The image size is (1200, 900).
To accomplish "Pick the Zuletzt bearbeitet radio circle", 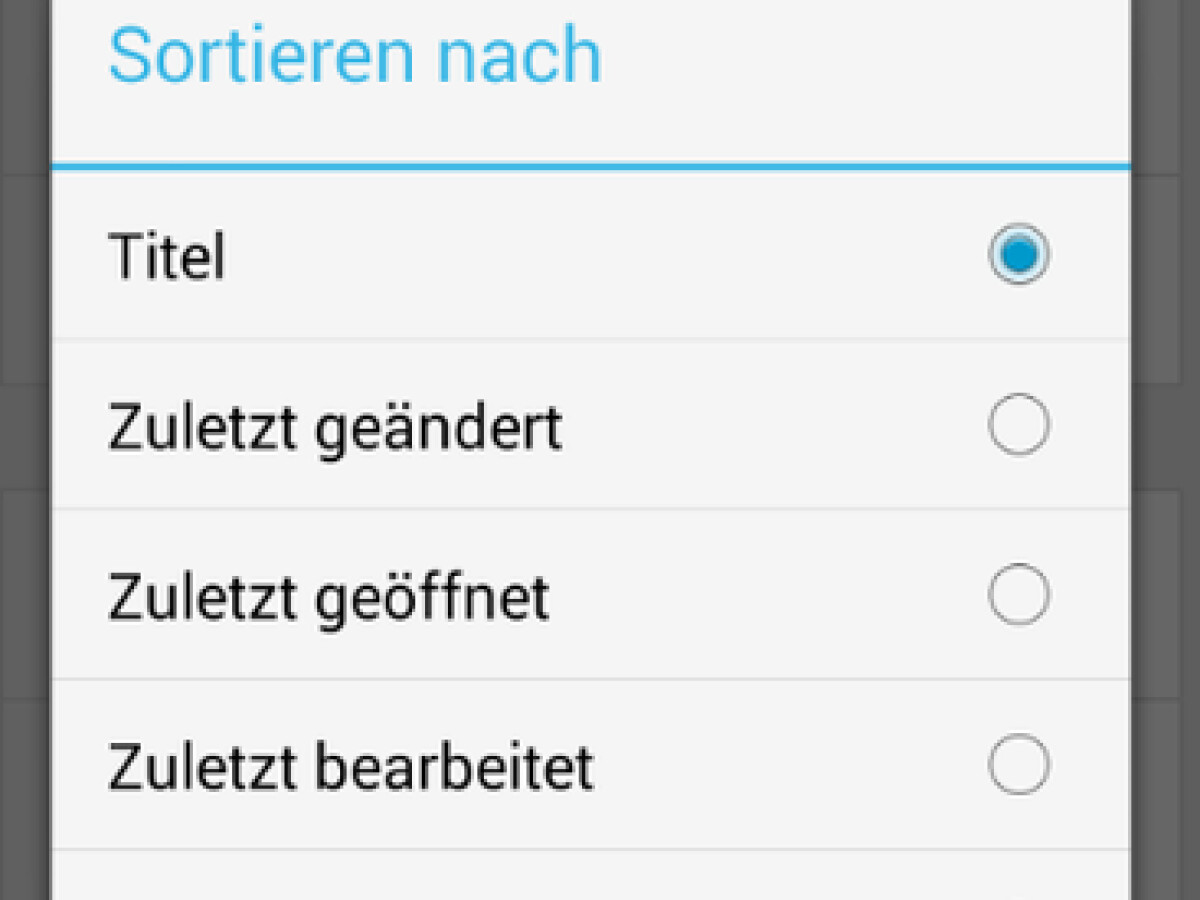I will (1019, 765).
